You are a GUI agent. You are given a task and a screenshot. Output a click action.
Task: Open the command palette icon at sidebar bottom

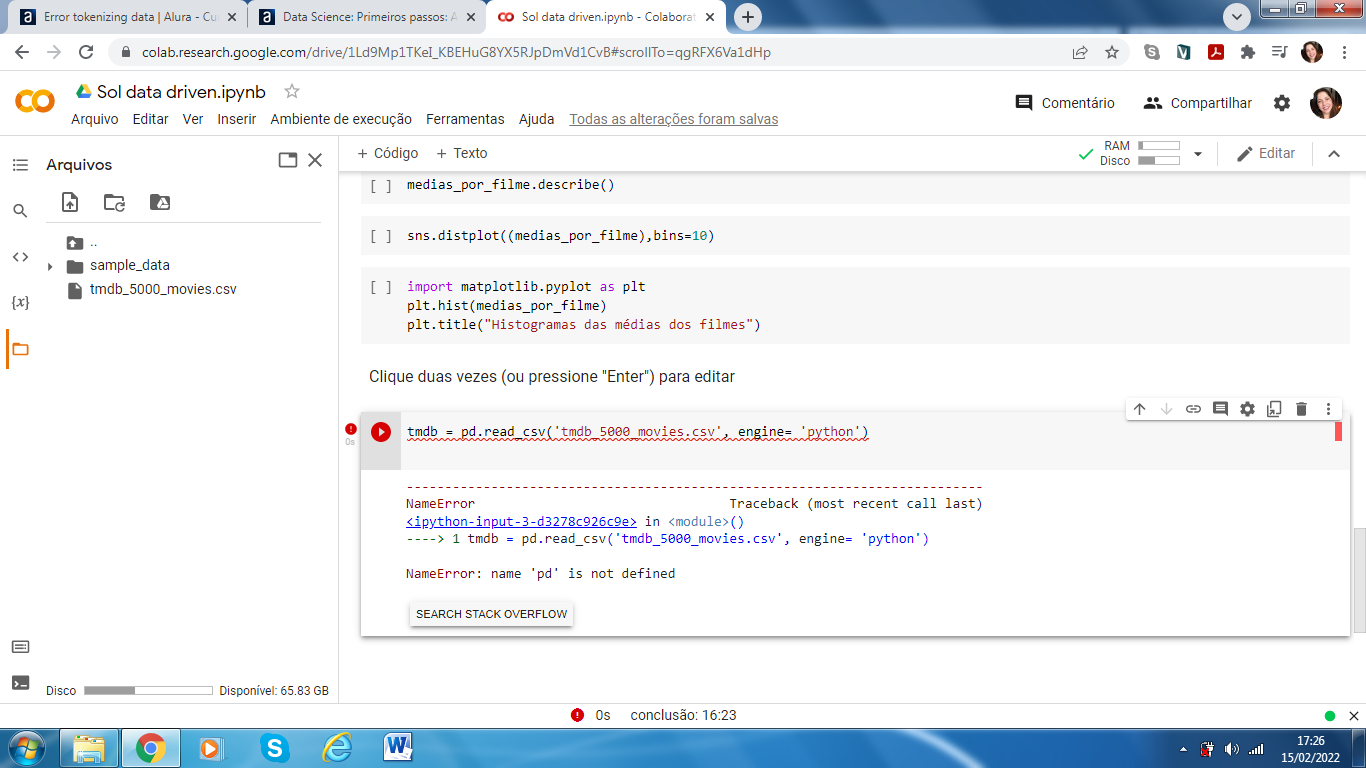[20, 647]
